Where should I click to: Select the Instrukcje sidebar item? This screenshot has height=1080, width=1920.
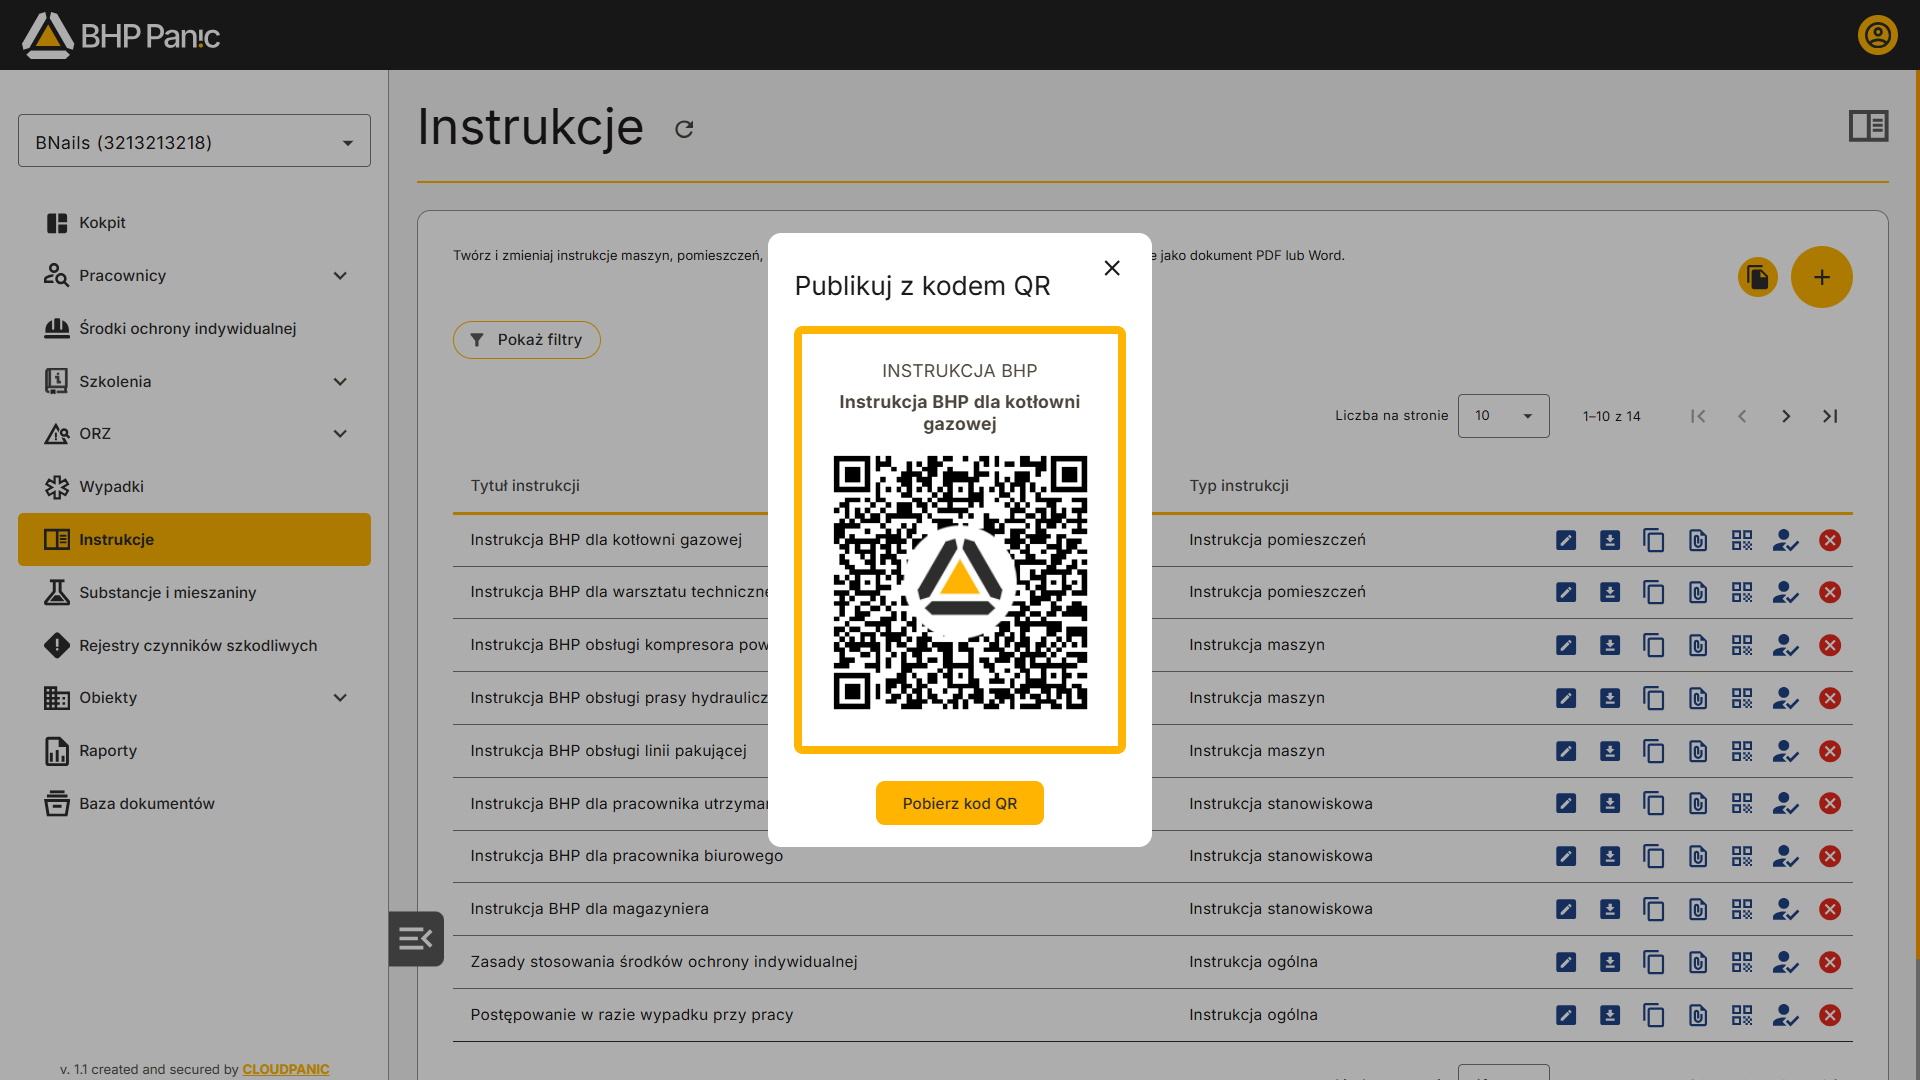pyautogui.click(x=194, y=540)
